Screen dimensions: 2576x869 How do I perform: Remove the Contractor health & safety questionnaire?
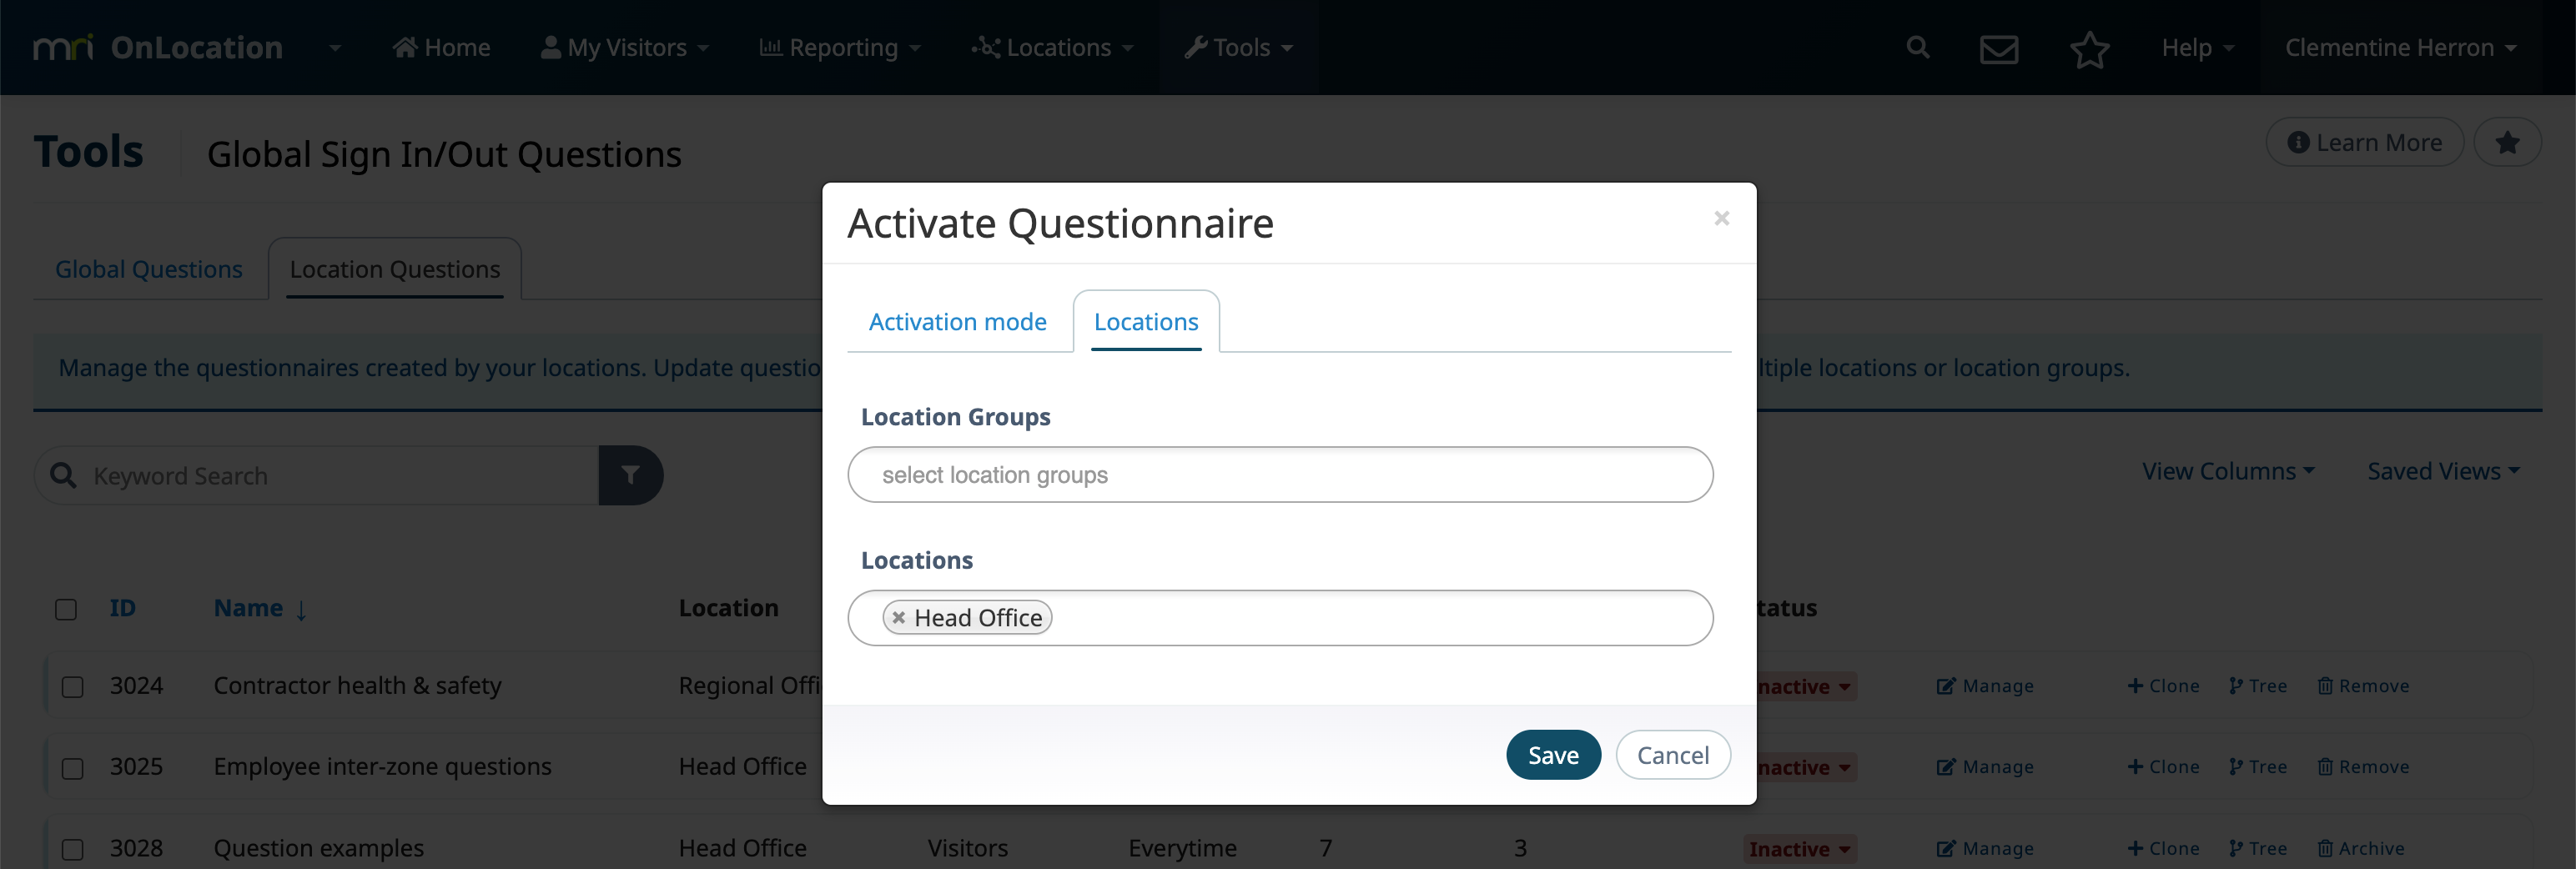coord(2363,686)
